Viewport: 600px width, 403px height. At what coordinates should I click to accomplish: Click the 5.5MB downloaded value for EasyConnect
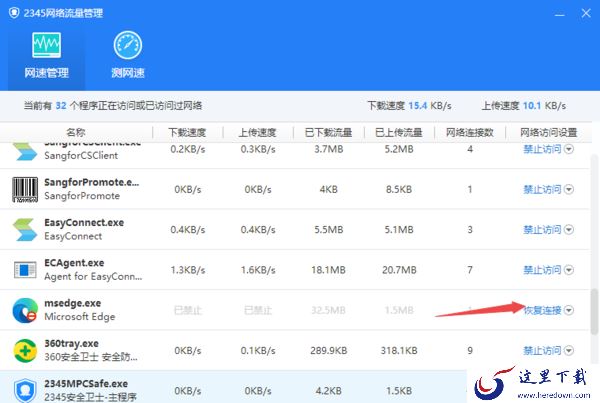click(x=328, y=230)
